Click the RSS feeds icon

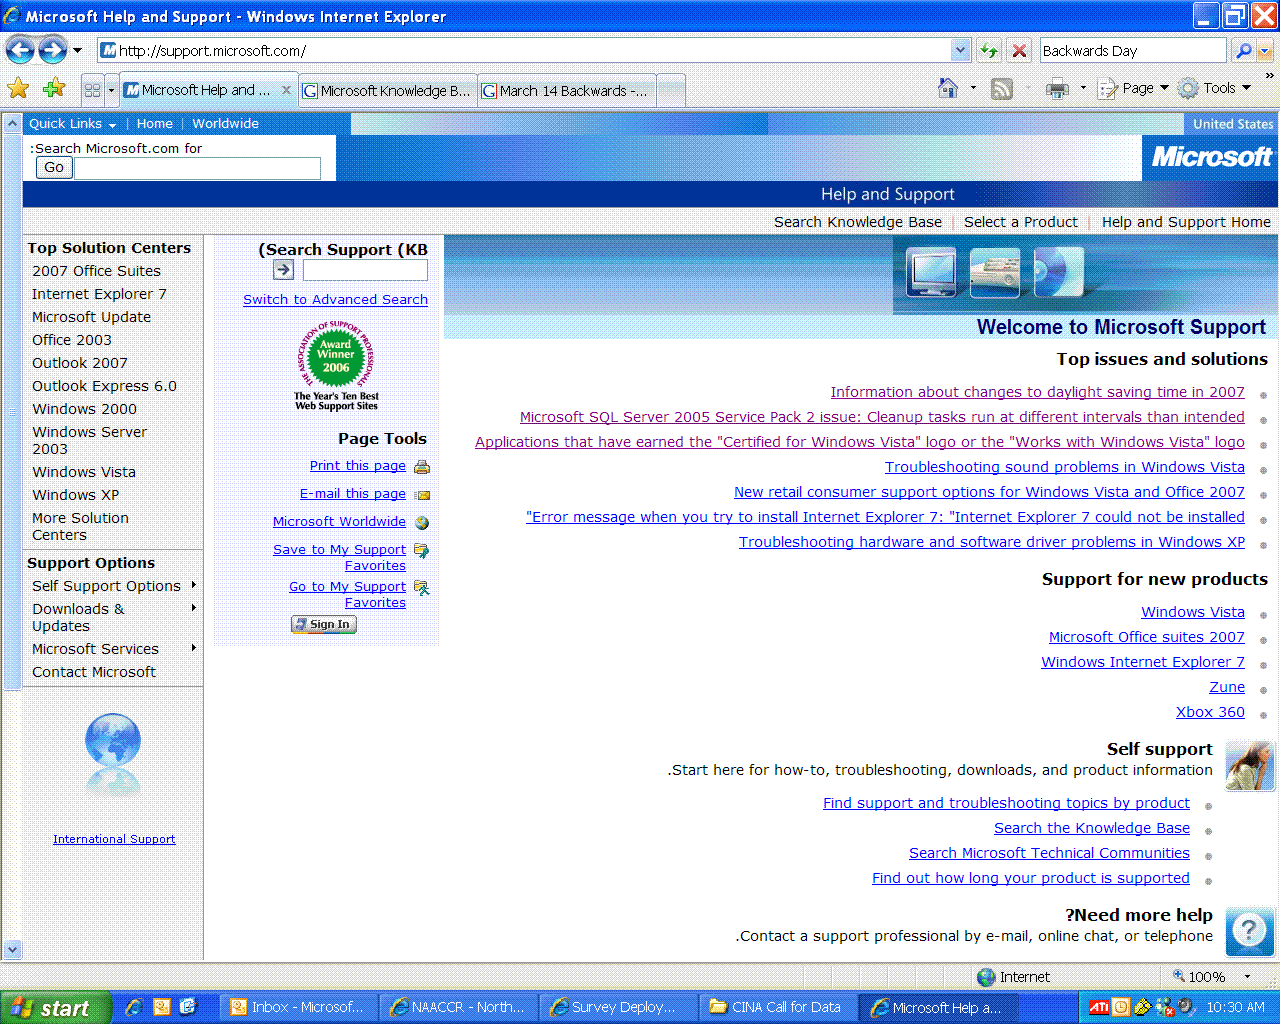[1001, 89]
